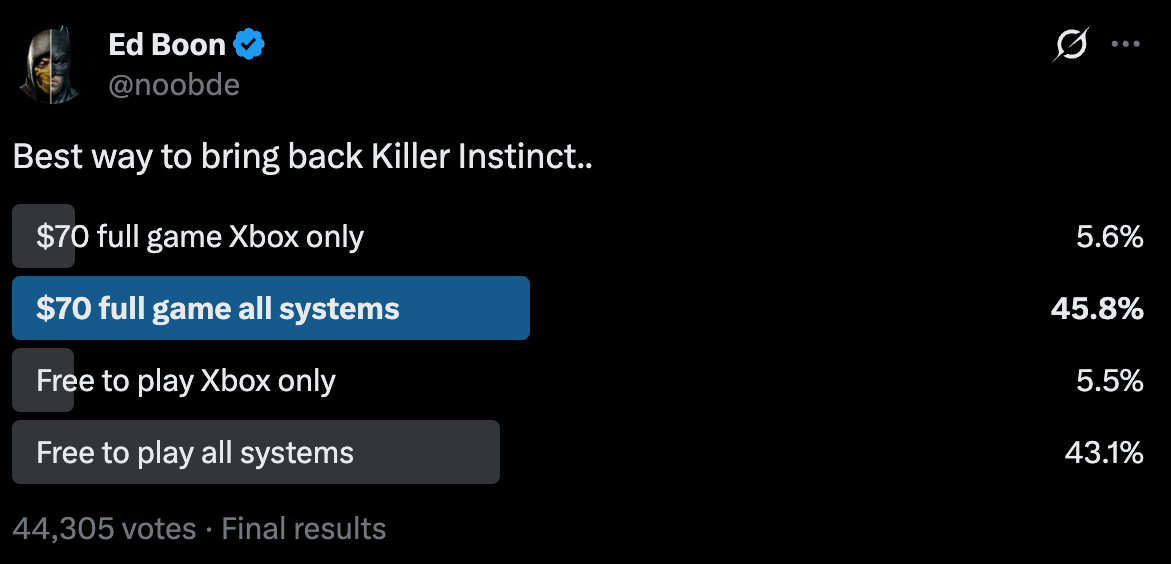
Task: Click the 43.1% result value
Action: pos(1104,453)
